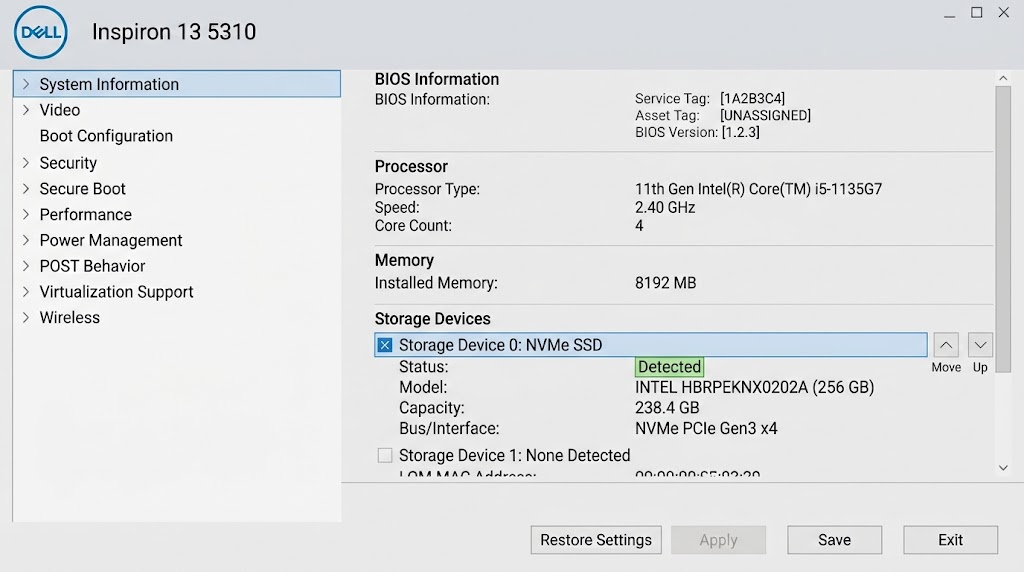Click the Inspiron 13 5310 title
This screenshot has height=572, width=1024.
[174, 32]
